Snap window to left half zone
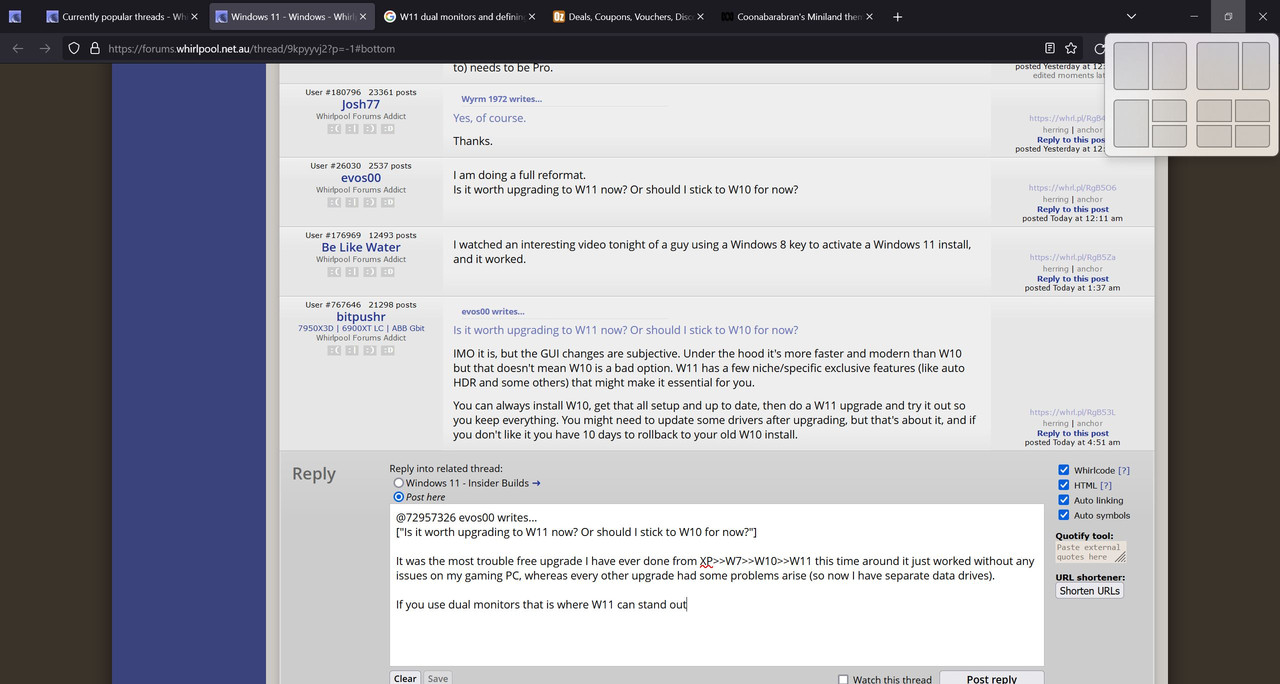Screen dimensions: 1280x684 point(1131,66)
